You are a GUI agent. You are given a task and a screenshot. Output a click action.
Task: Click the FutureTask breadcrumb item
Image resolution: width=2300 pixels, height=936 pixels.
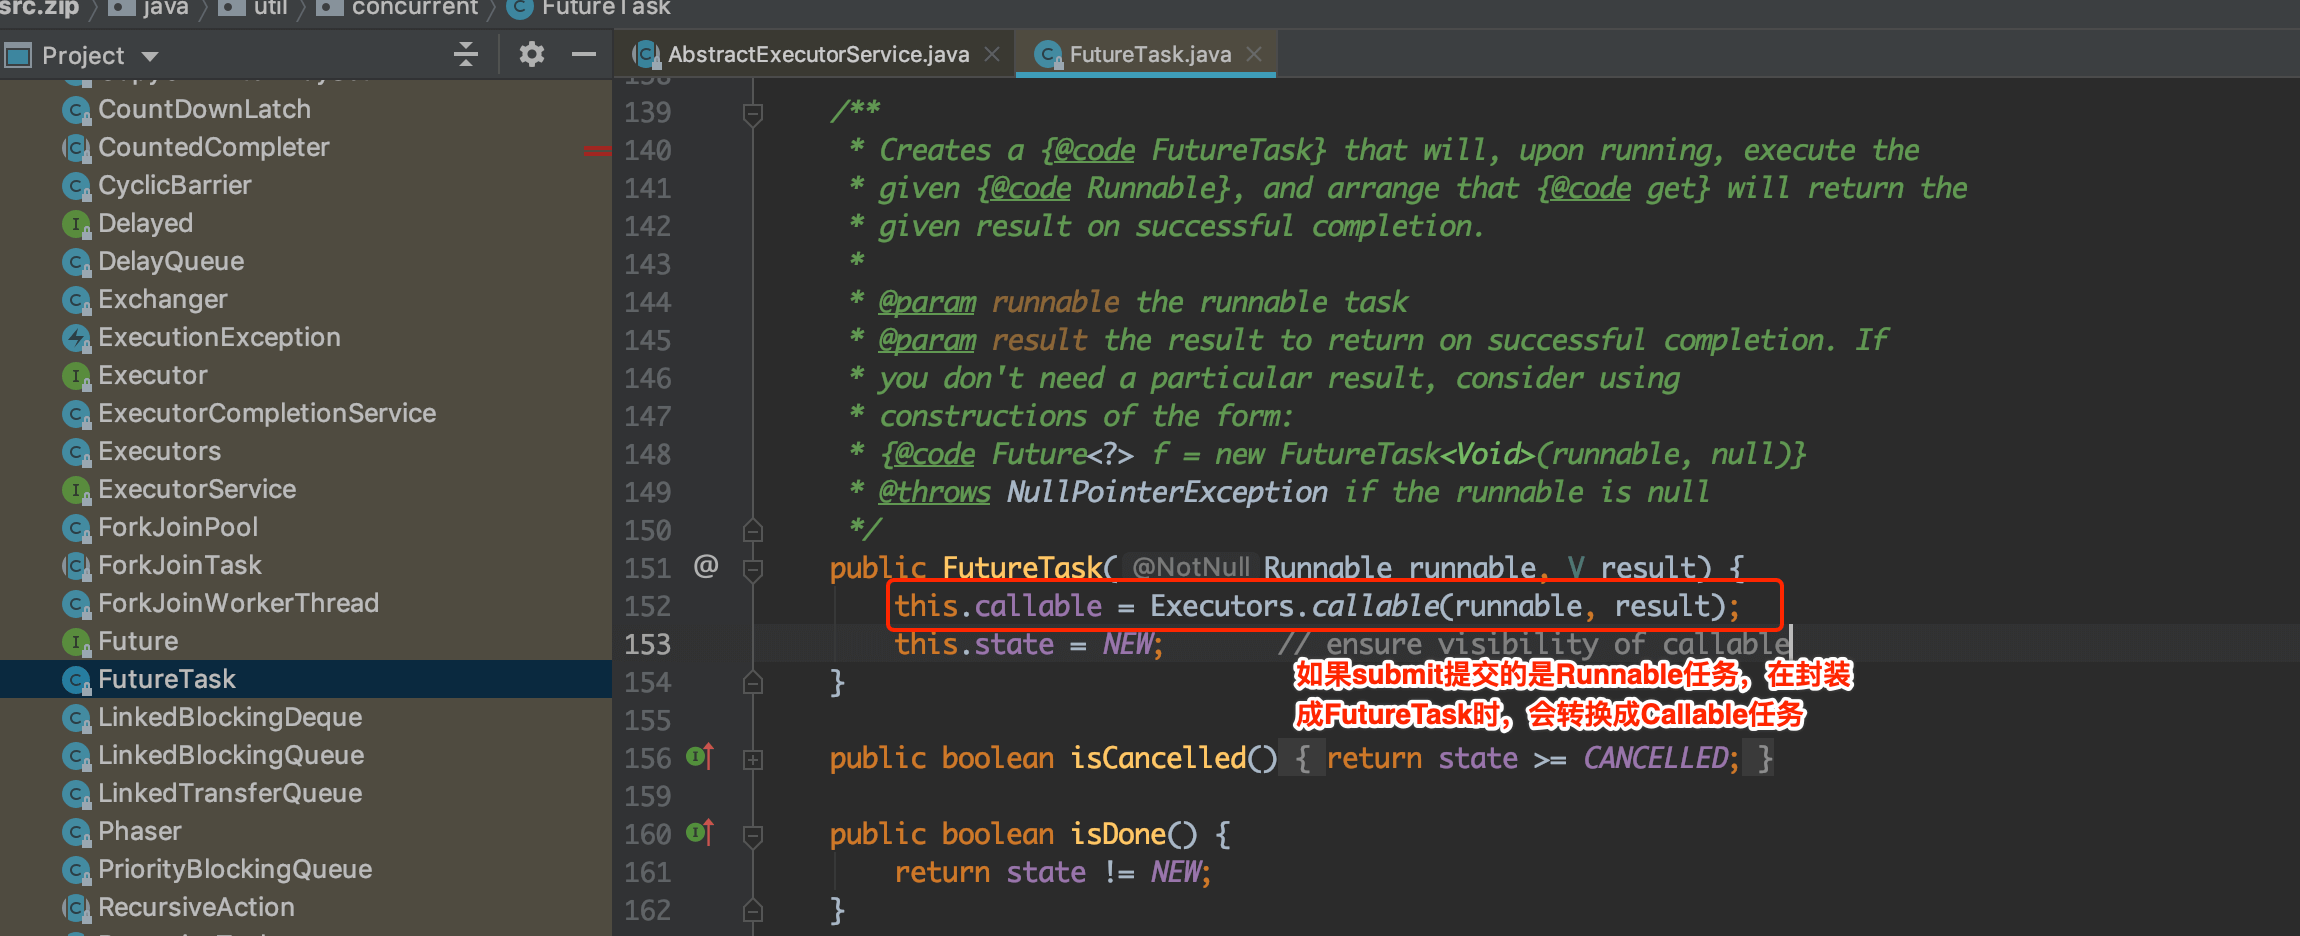point(590,9)
